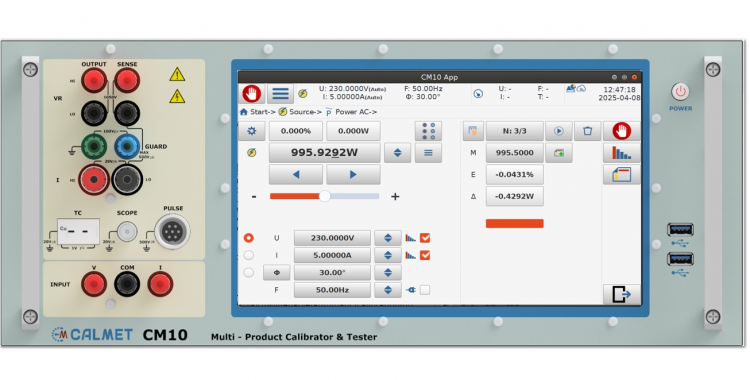Image resolution: width=750 pixels, height=380 pixels.
Task: Click the right arrow digit button
Action: (353, 175)
